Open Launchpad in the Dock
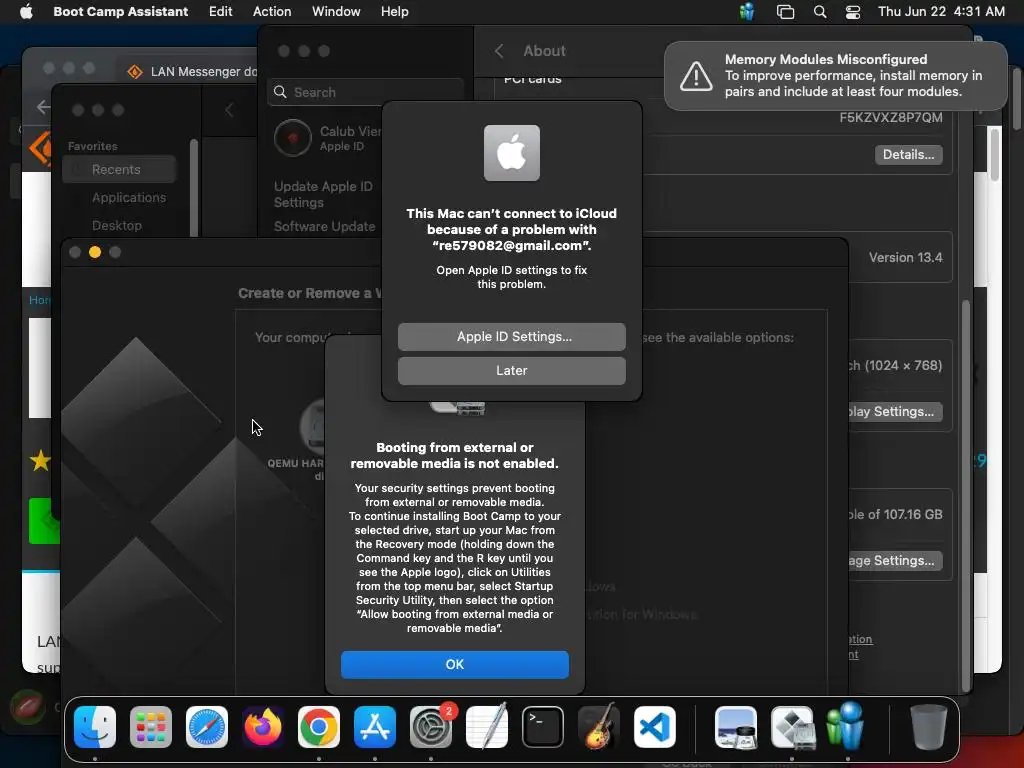The height and width of the screenshot is (768, 1024). pos(151,727)
